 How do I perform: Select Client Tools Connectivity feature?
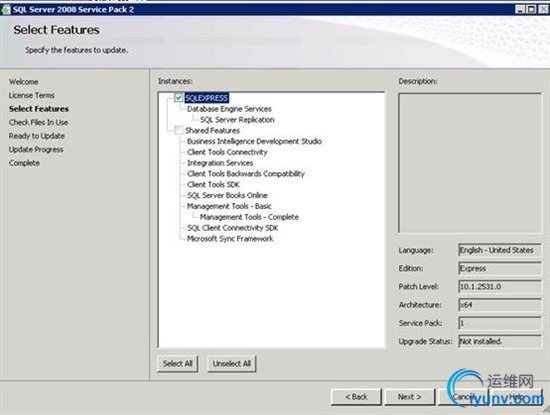[x=227, y=152]
